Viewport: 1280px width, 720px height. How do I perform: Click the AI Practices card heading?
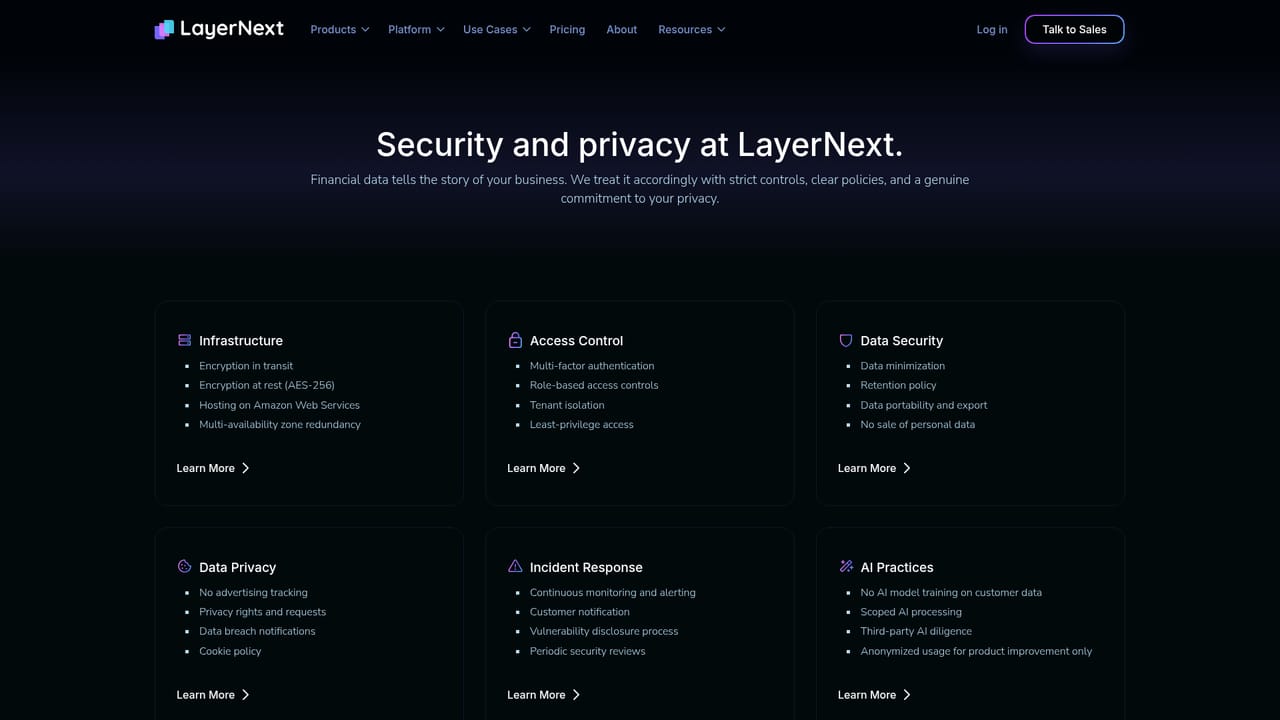click(897, 567)
